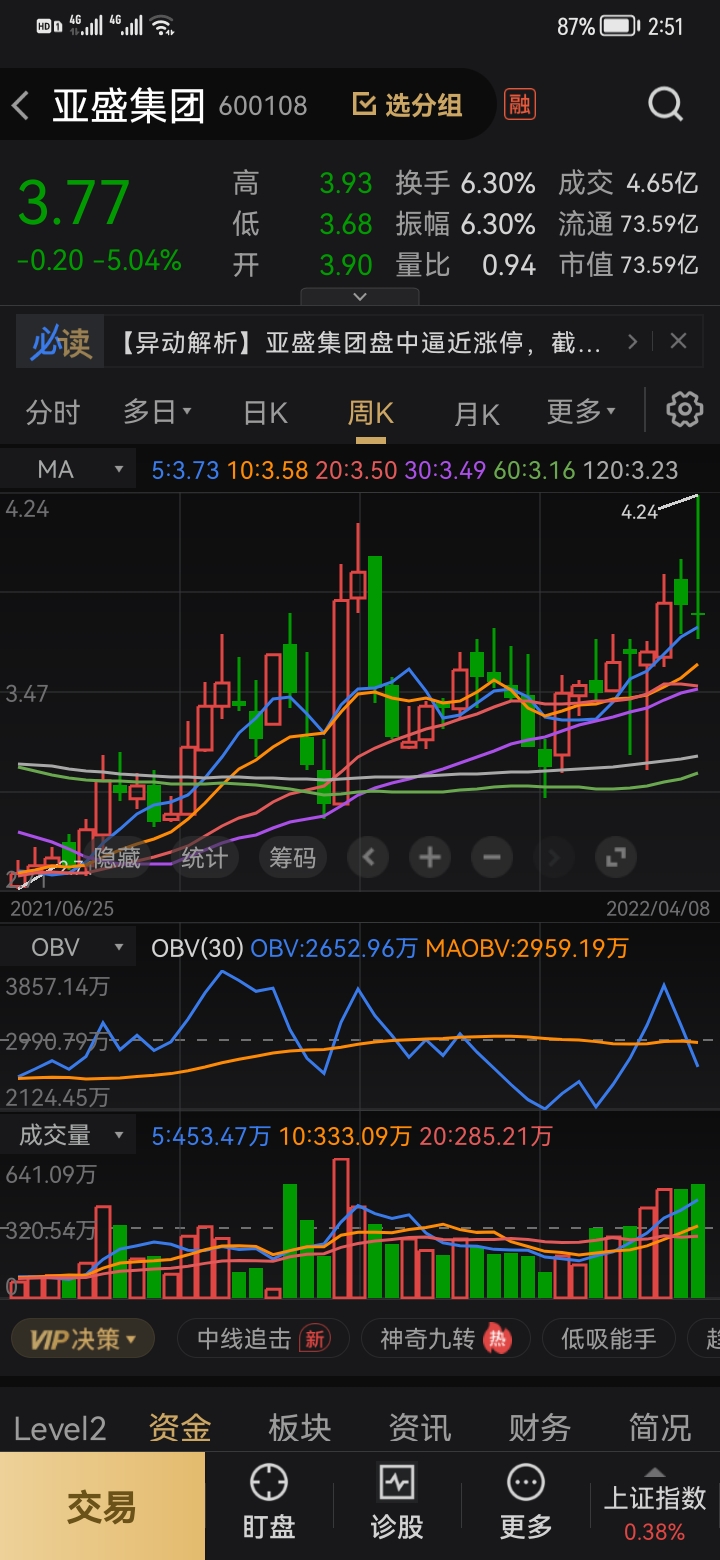Close the 必读 news banner
The height and width of the screenshot is (1560, 720).
tap(678, 341)
